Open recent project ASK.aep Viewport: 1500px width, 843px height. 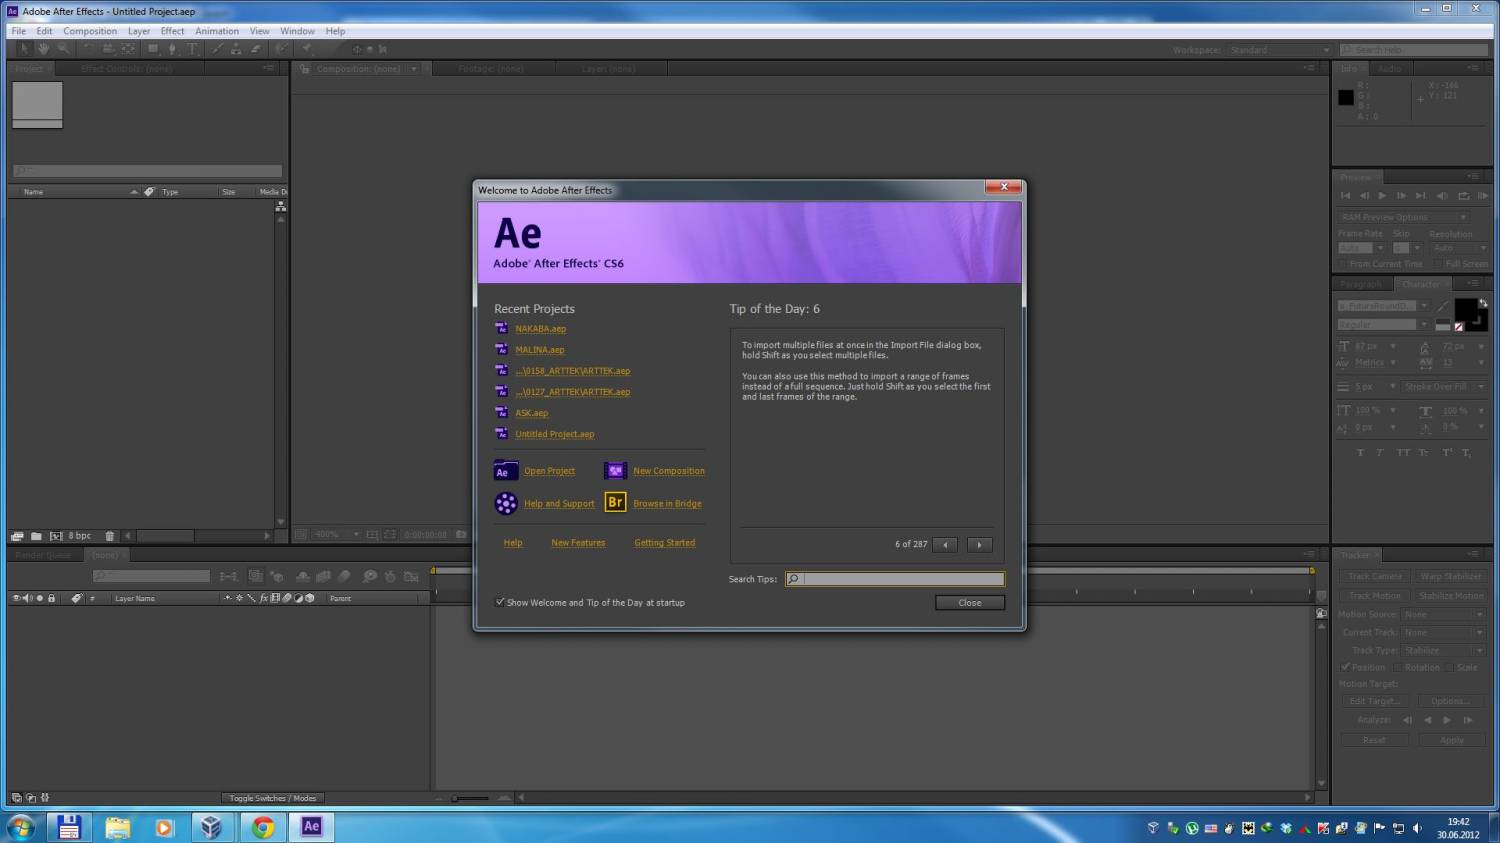(x=532, y=413)
